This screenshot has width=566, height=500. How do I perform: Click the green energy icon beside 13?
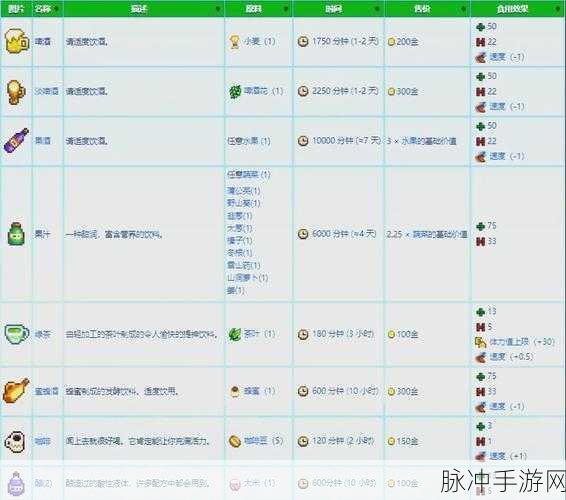(480, 312)
